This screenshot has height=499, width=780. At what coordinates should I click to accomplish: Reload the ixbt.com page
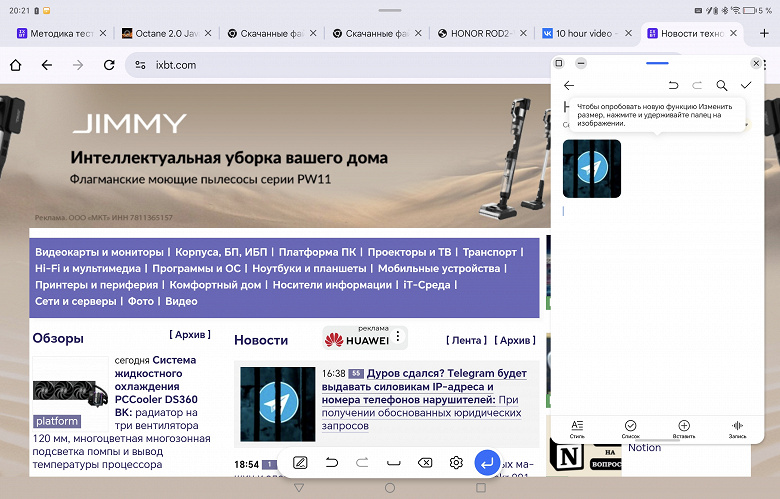[109, 65]
